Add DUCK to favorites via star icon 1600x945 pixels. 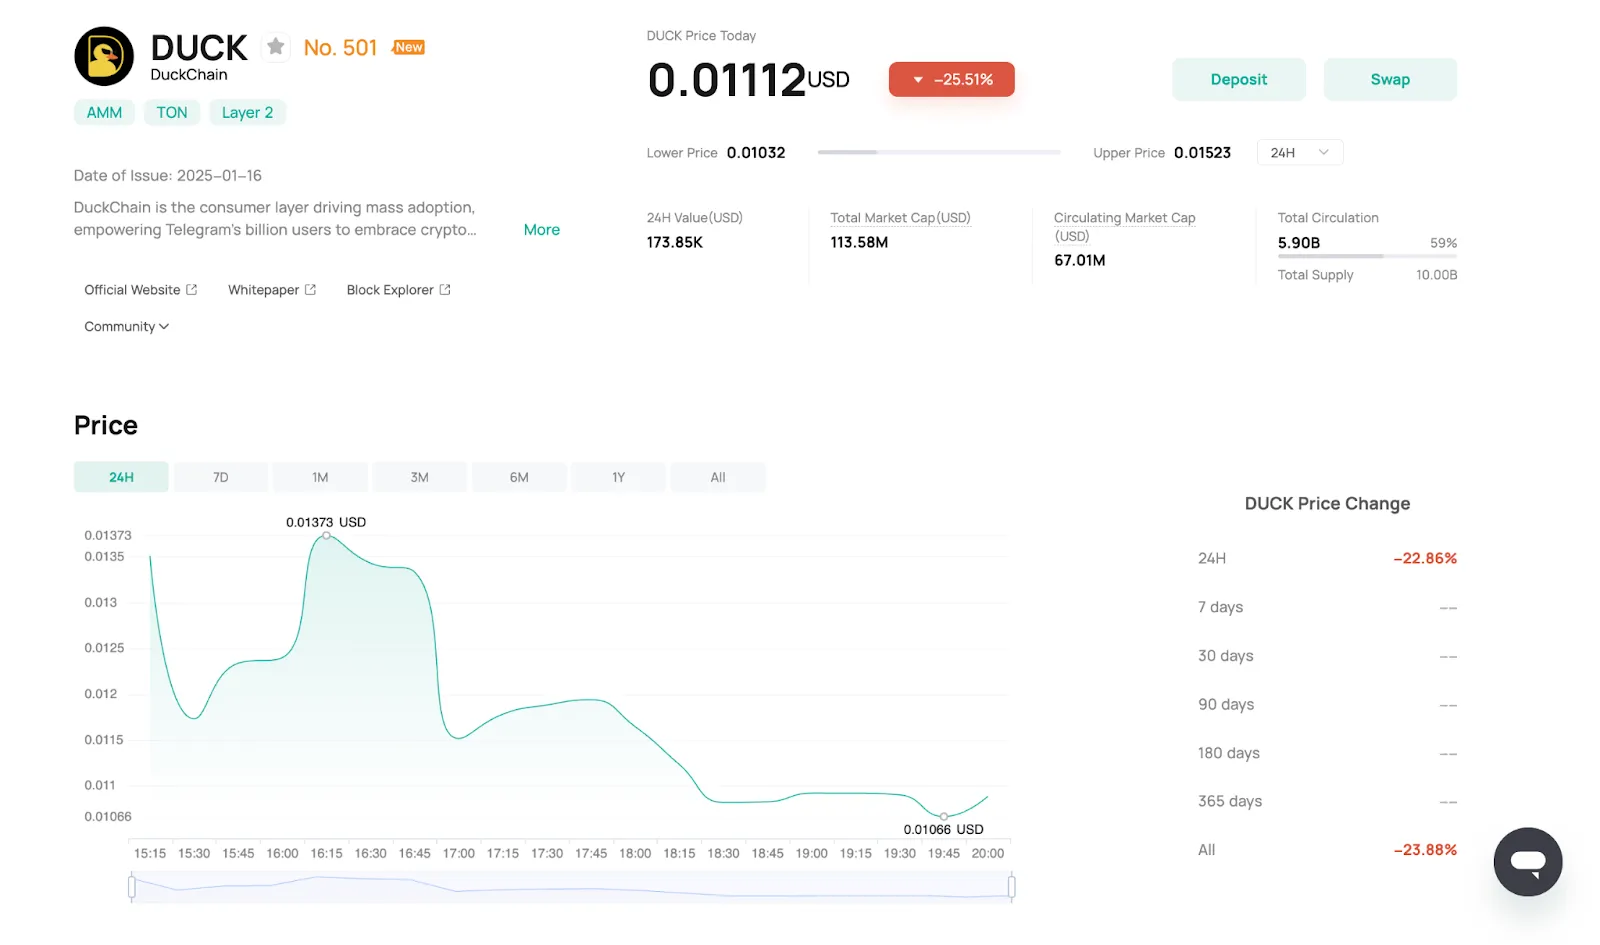pyautogui.click(x=276, y=47)
